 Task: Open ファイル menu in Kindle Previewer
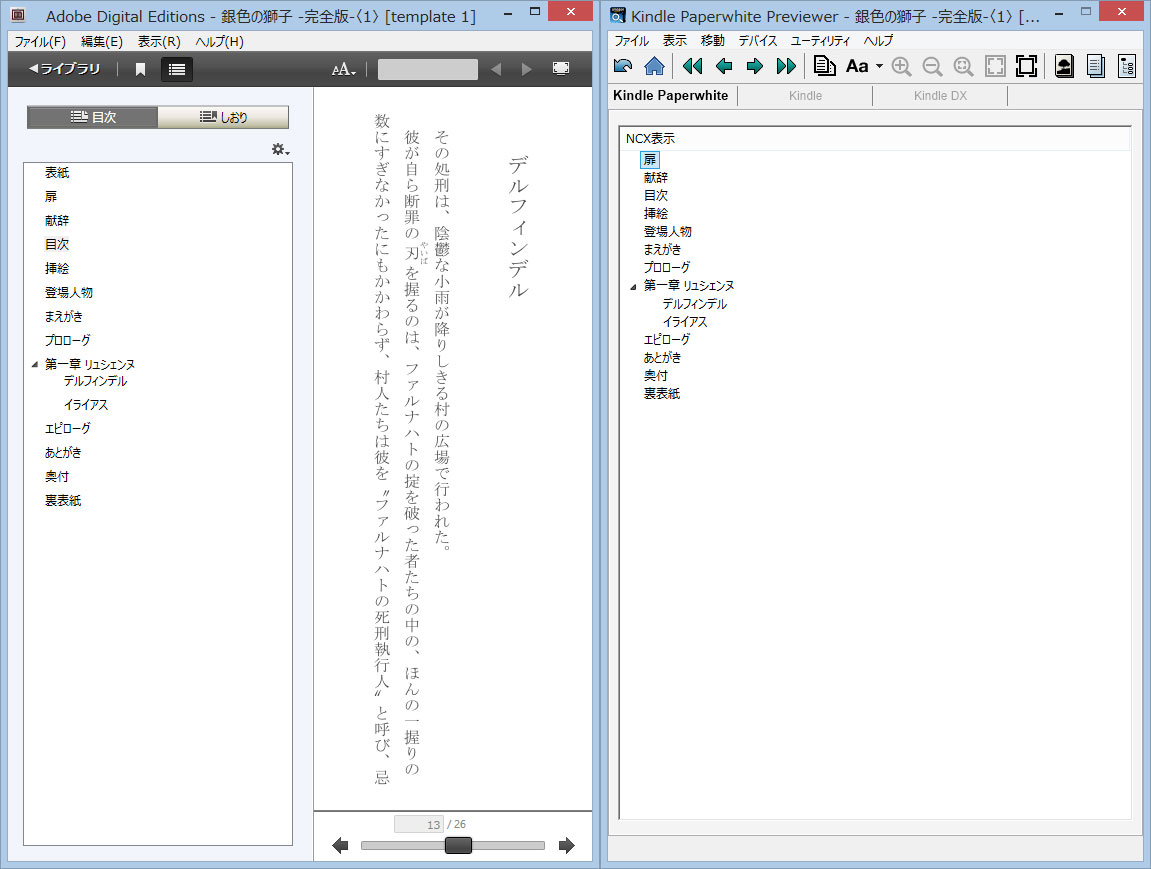pyautogui.click(x=631, y=40)
